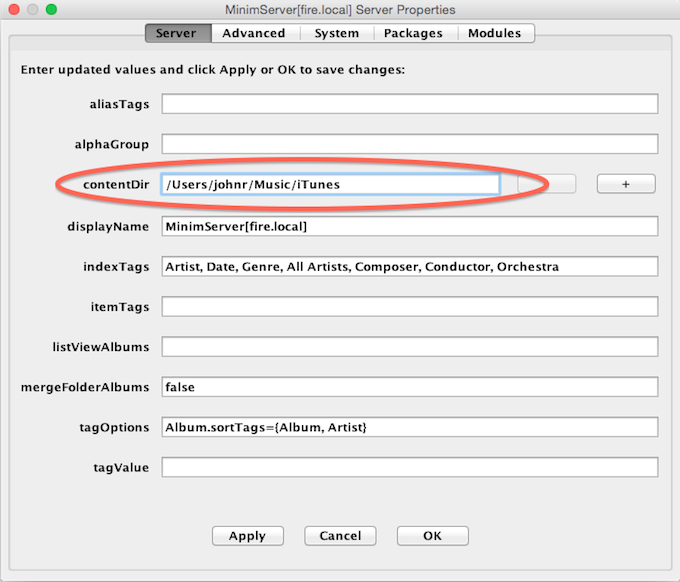Click the contentDir path field

pyautogui.click(x=330, y=184)
